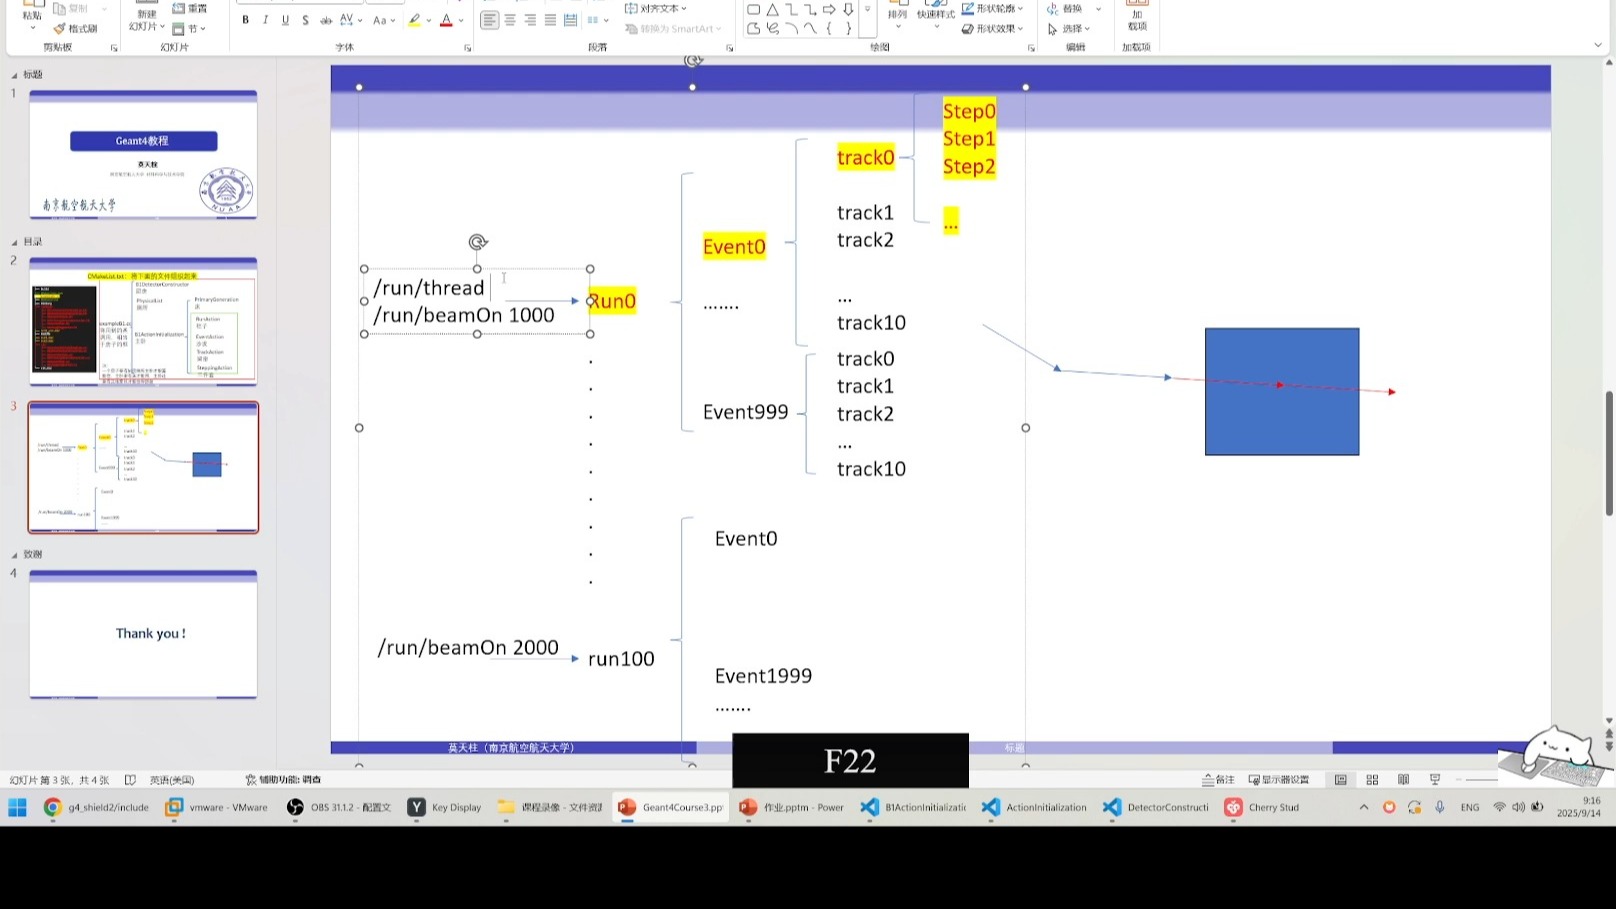Open the highlight color dropdown arrow
Screen dimensions: 1616x909
click(x=429, y=20)
